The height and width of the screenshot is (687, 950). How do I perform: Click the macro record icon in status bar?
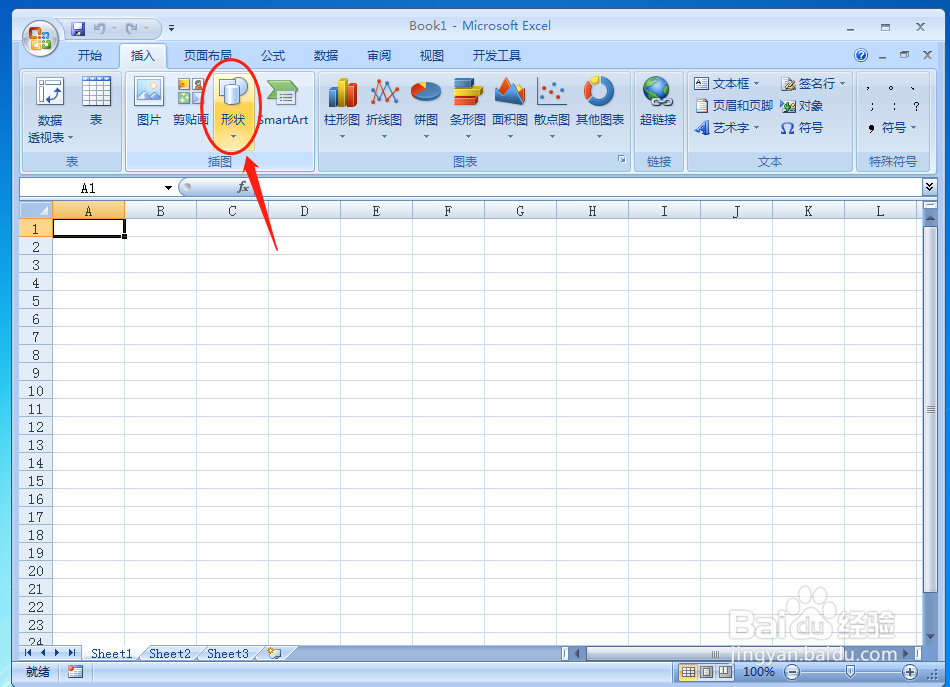75,671
